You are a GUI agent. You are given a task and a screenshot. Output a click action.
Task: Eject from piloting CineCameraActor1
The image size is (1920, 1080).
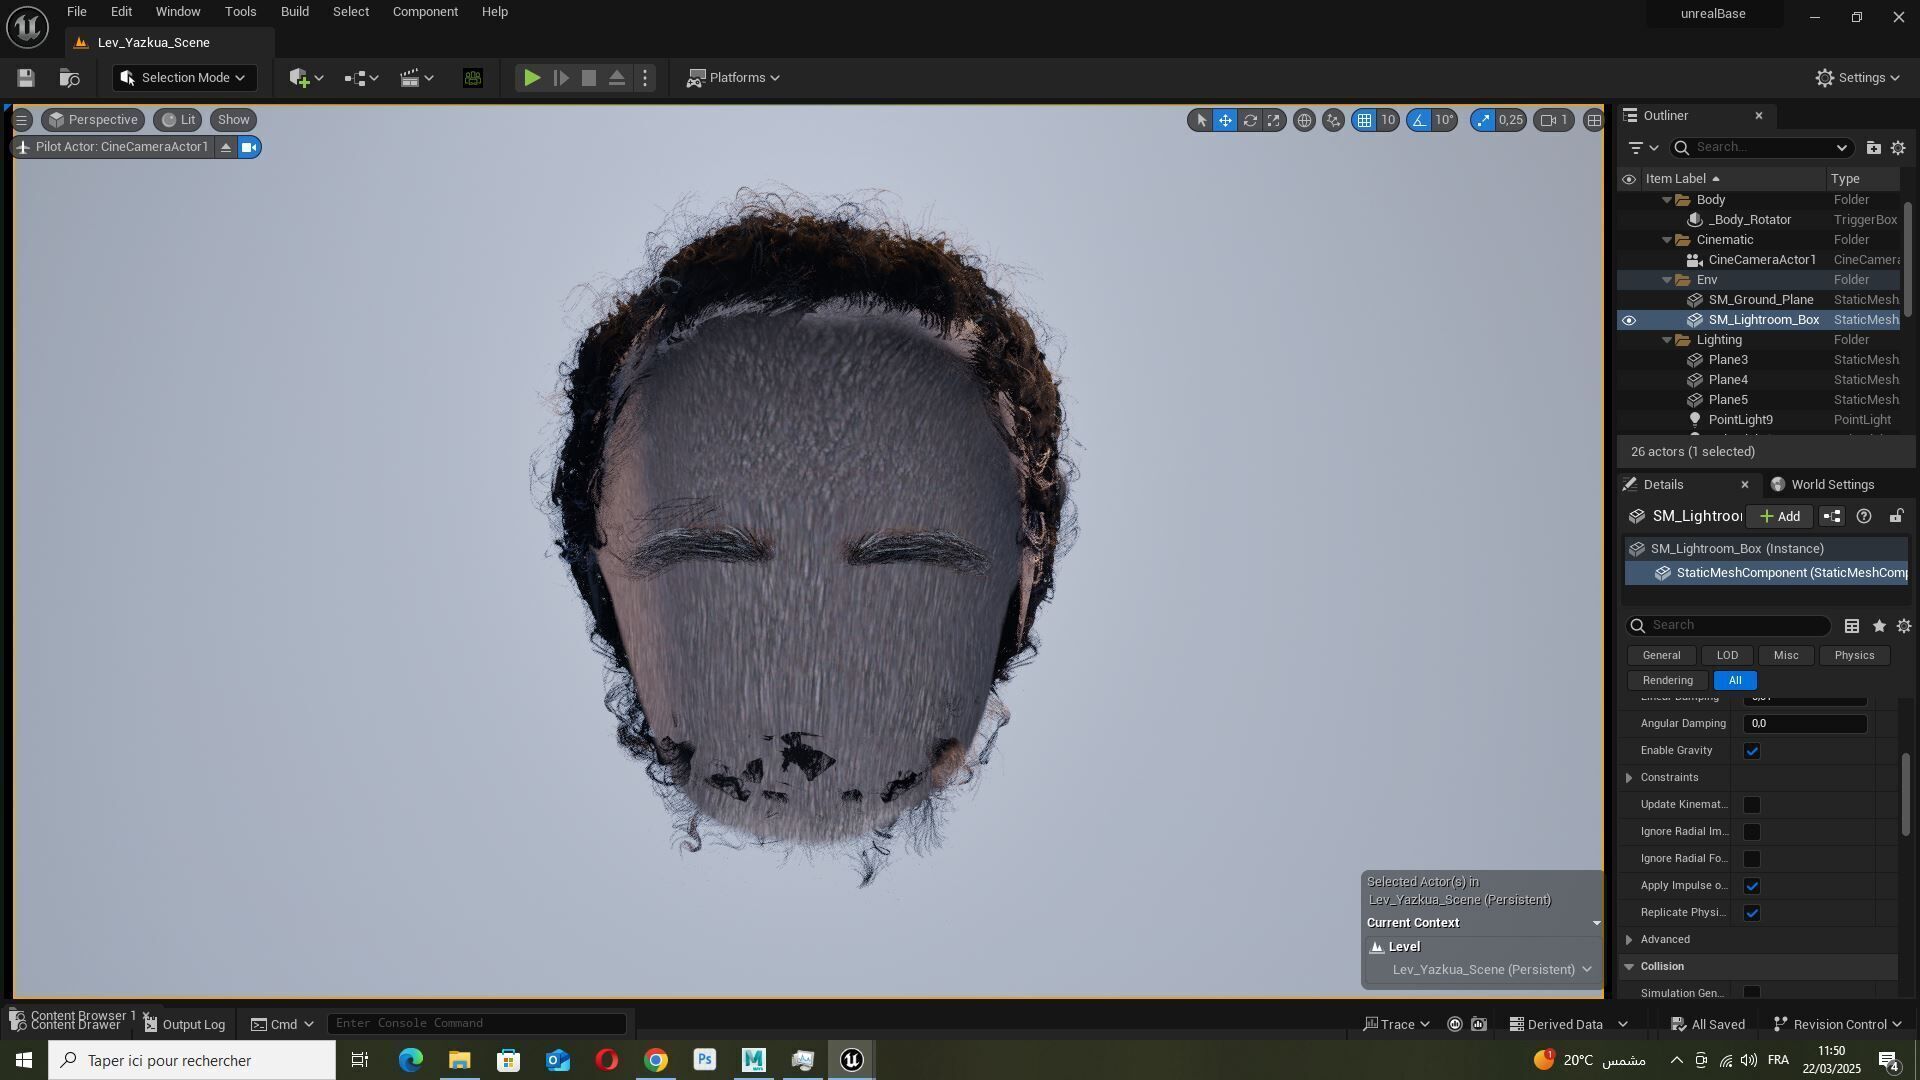226,148
